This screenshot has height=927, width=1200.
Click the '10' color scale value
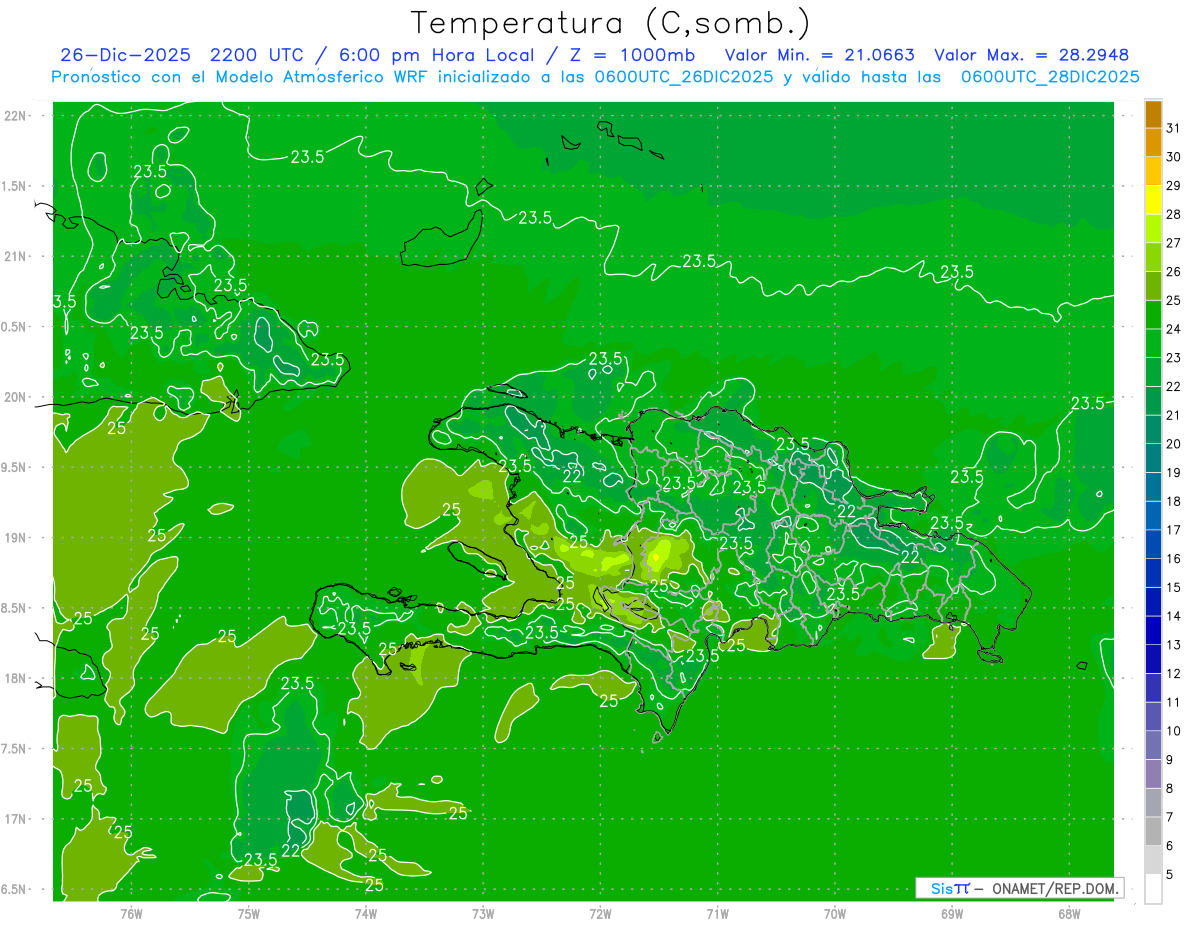[x=1174, y=731]
